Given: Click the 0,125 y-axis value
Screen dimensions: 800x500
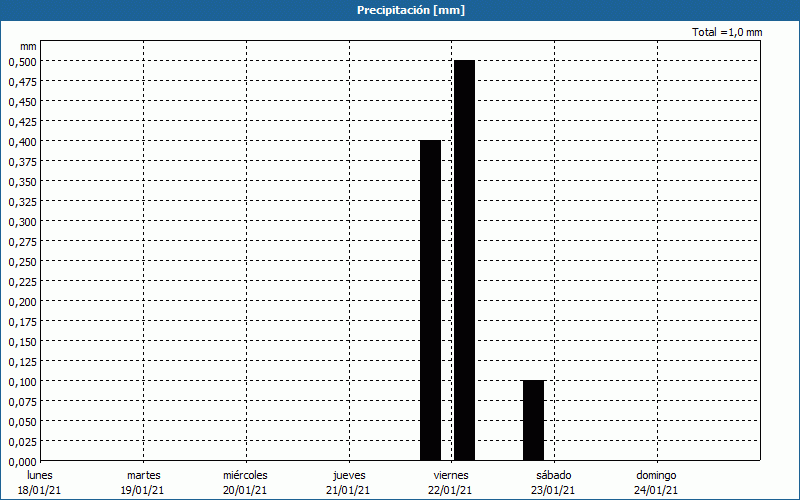Looking at the screenshot, I should pos(23,362).
